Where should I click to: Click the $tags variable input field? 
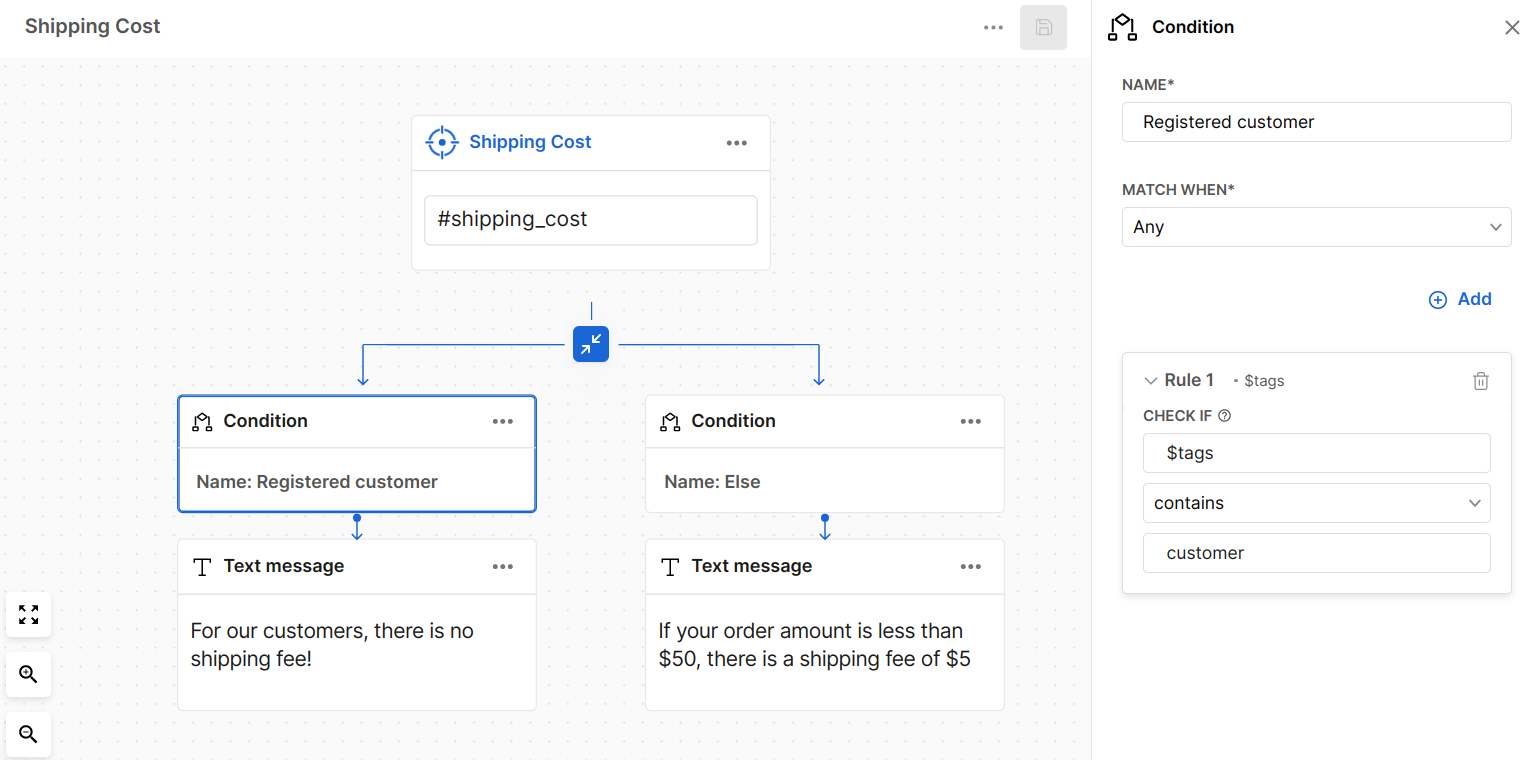tap(1316, 453)
